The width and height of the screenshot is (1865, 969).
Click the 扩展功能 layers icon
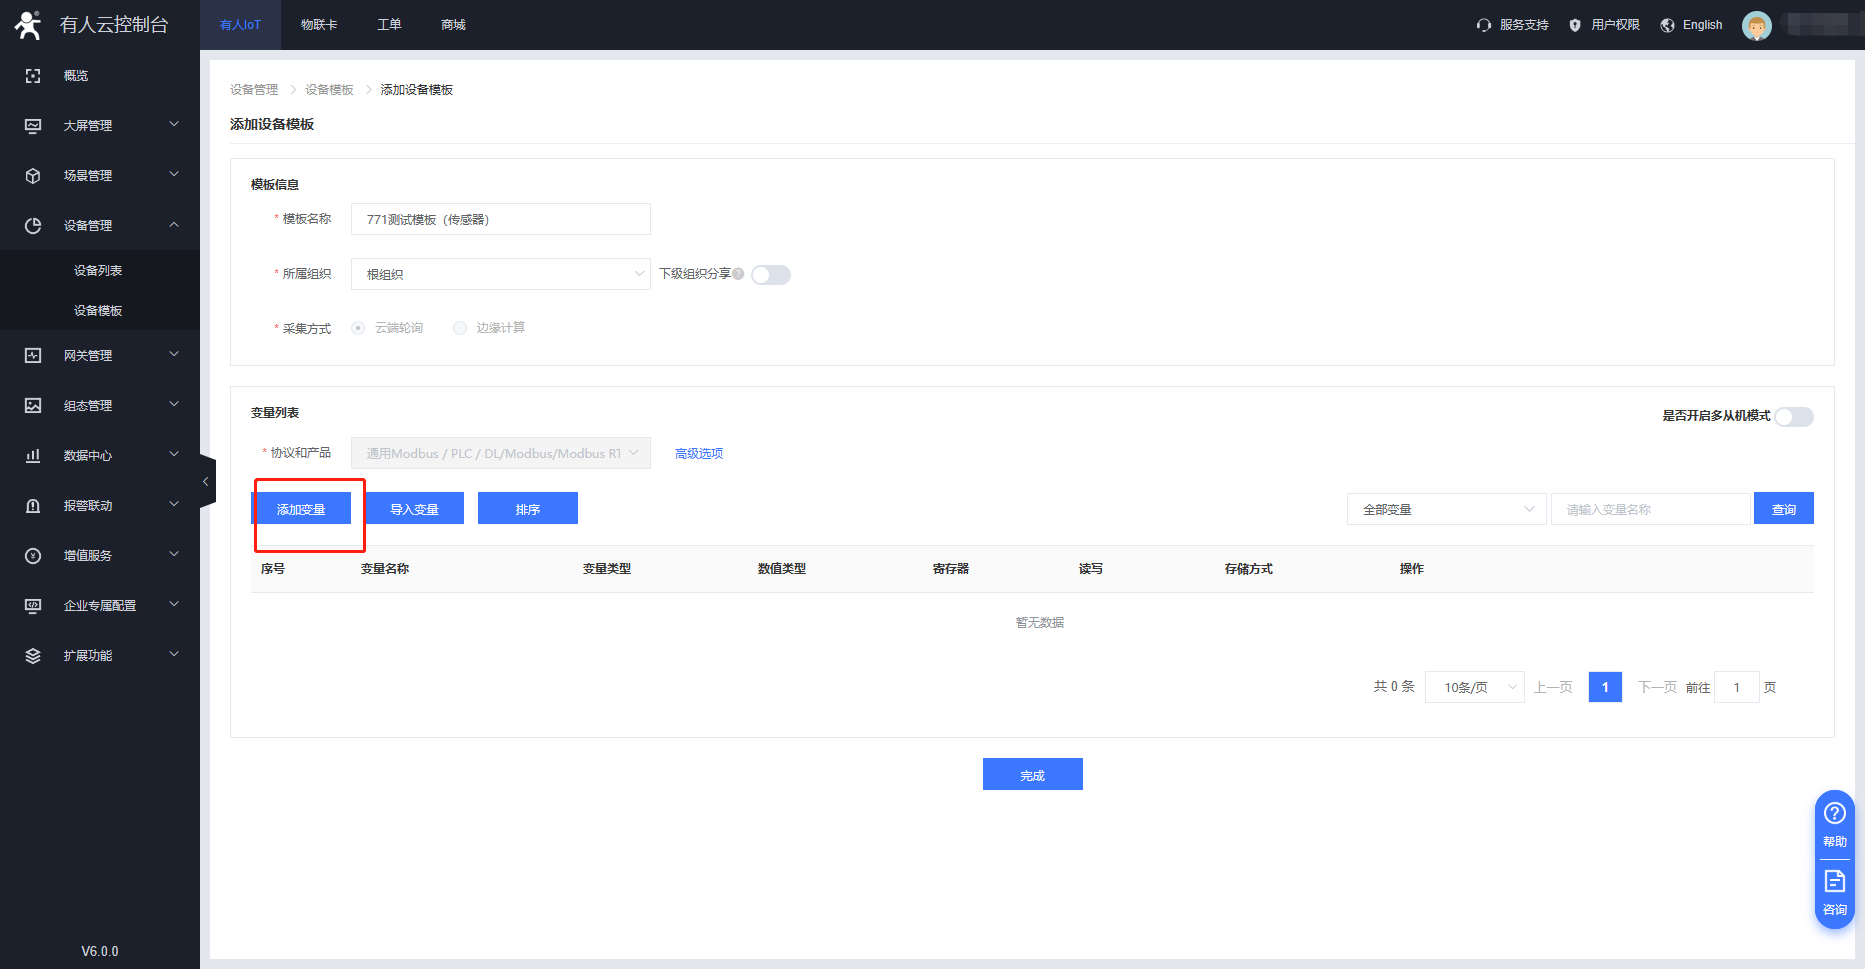[33, 656]
